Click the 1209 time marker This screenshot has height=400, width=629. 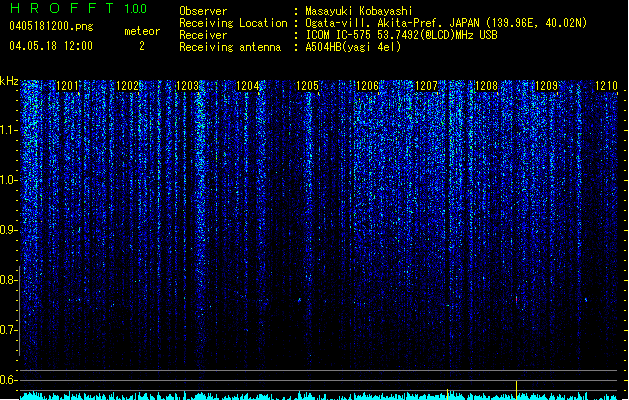546,86
